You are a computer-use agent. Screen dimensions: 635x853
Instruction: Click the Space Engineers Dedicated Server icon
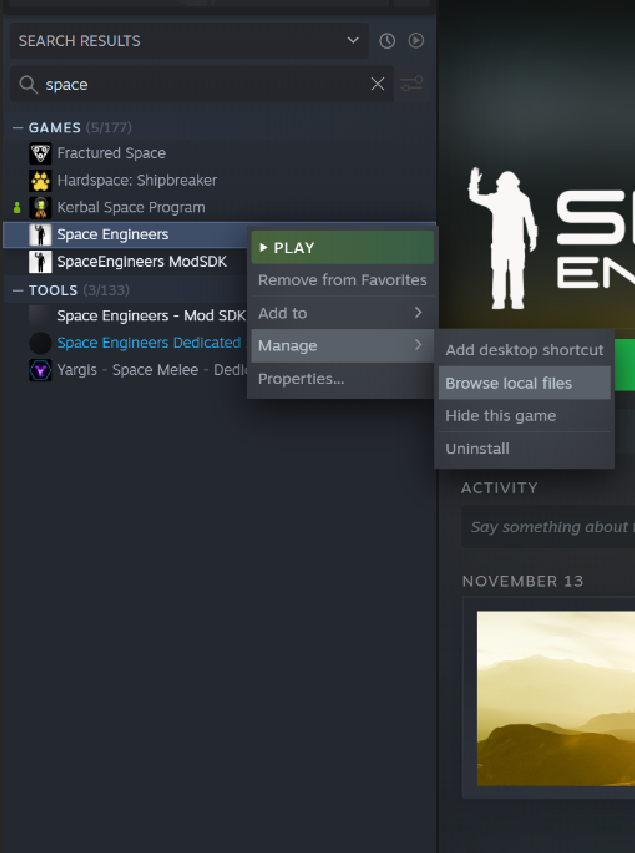tap(40, 343)
